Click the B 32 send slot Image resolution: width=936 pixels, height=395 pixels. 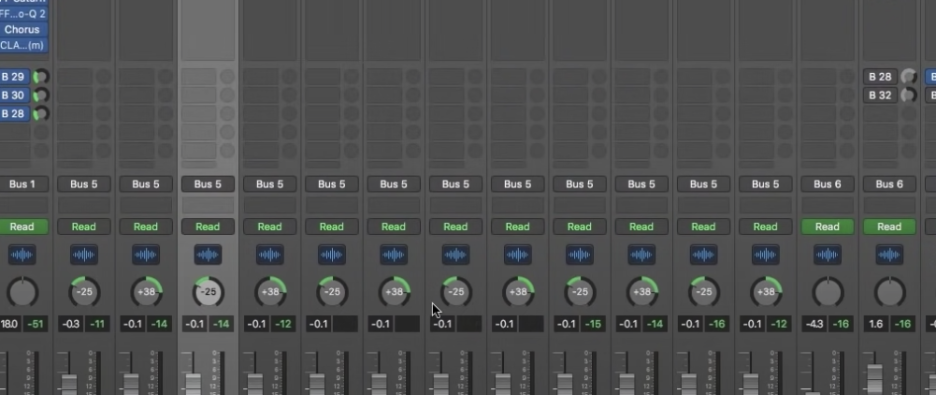880,95
